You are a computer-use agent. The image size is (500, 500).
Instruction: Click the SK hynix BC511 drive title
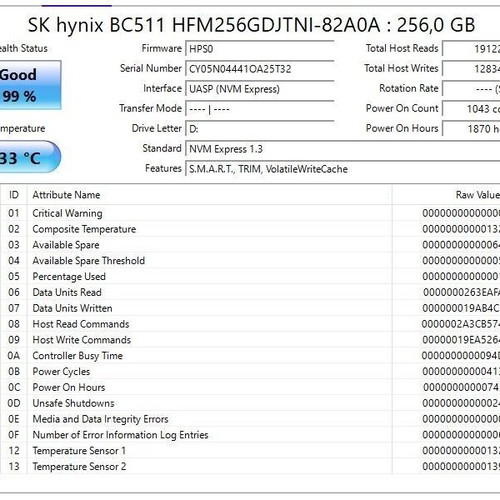point(251,25)
